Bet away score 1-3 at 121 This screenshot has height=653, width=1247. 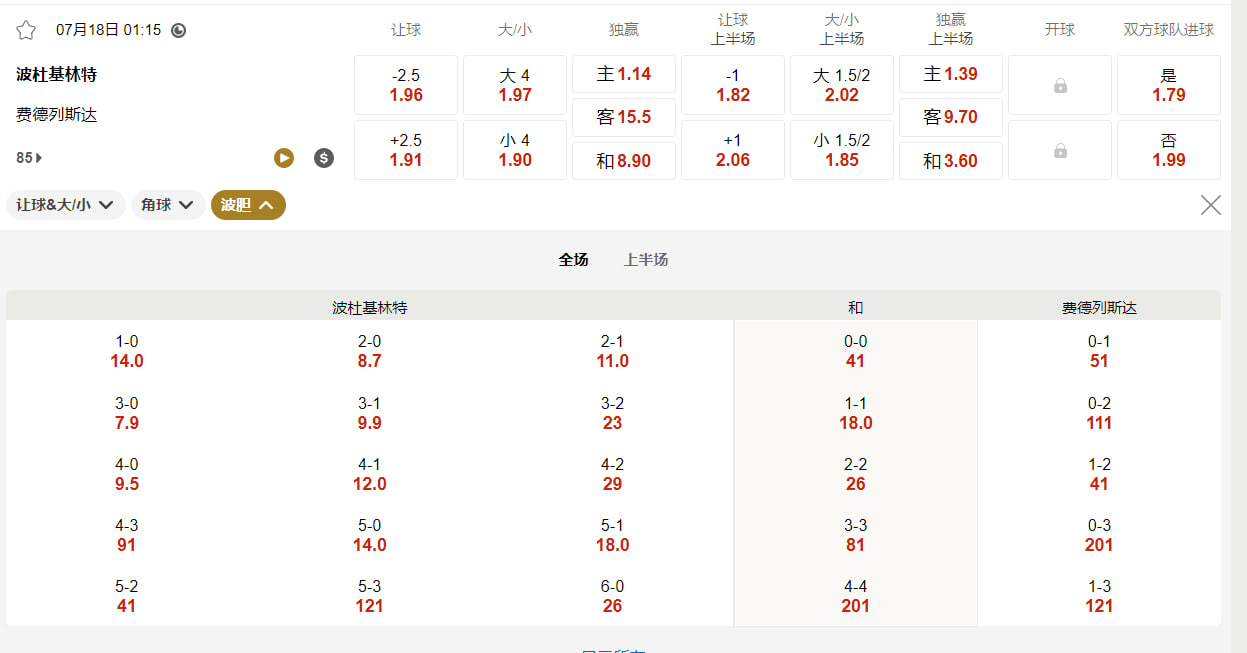point(1099,596)
